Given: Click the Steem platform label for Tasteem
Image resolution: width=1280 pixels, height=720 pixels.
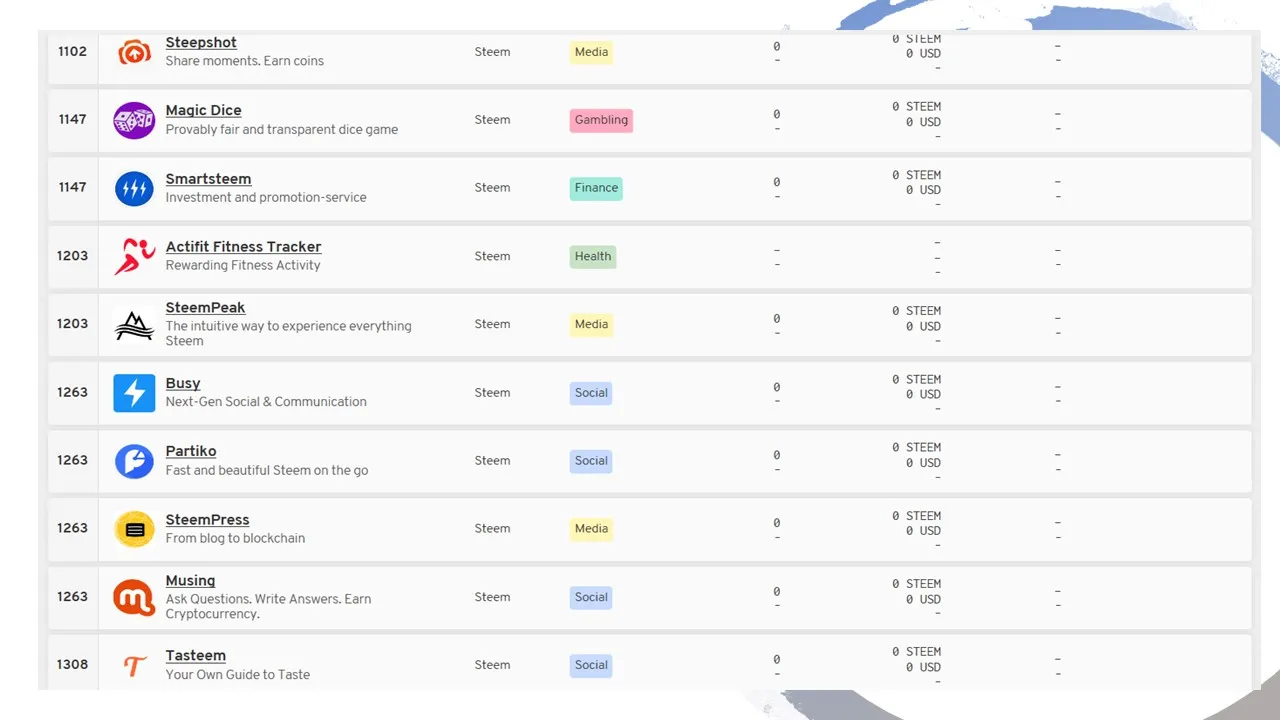Looking at the screenshot, I should [492, 665].
